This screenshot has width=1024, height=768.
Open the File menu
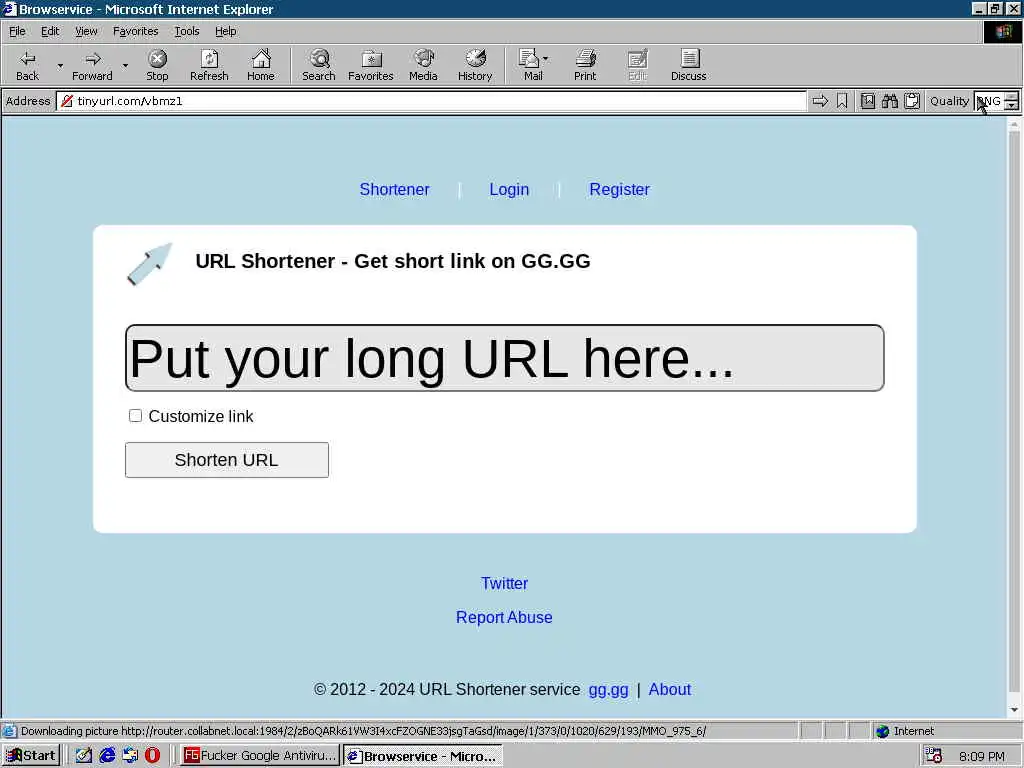pyautogui.click(x=17, y=31)
